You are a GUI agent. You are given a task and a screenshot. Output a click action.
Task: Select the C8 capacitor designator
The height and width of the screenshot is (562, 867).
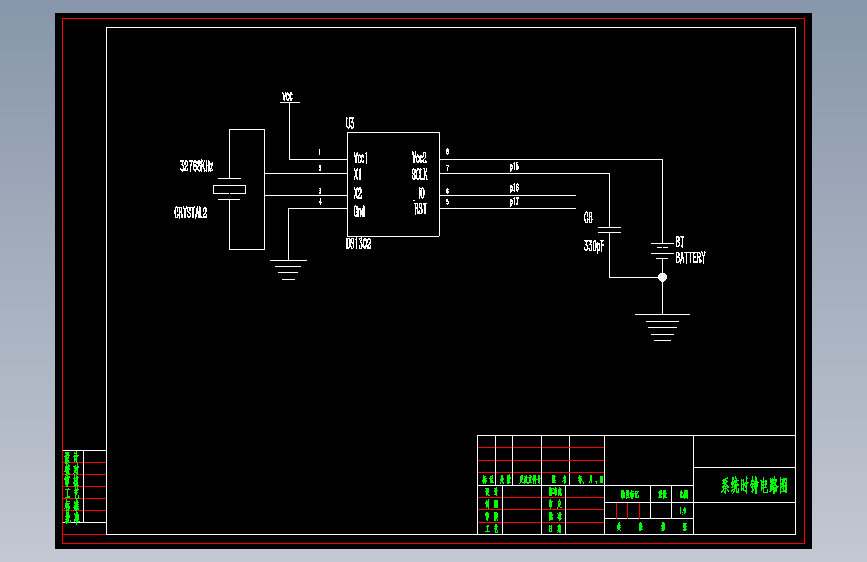(588, 217)
